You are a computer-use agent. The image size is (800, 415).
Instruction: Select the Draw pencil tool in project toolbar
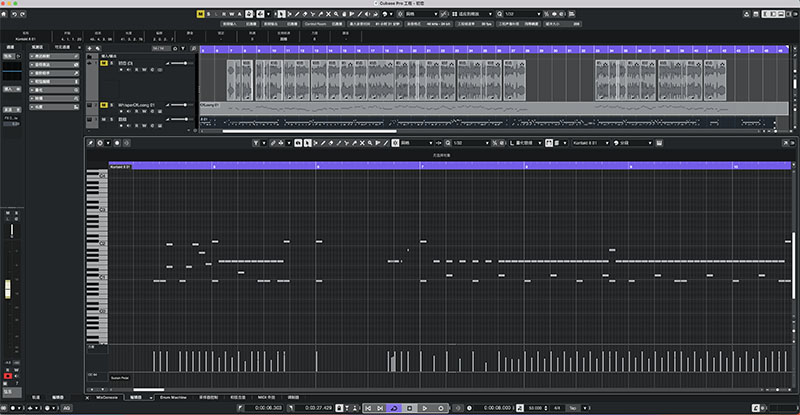pyautogui.click(x=297, y=14)
